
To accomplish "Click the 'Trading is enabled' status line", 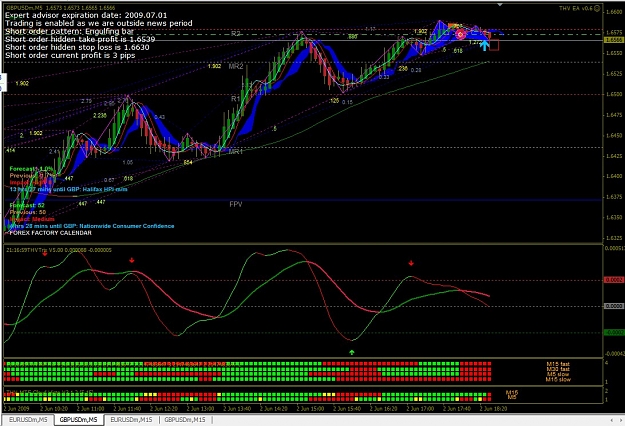I will coord(99,23).
